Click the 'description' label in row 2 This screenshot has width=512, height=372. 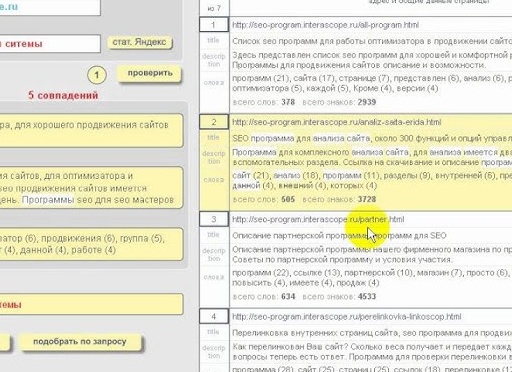pos(214,157)
